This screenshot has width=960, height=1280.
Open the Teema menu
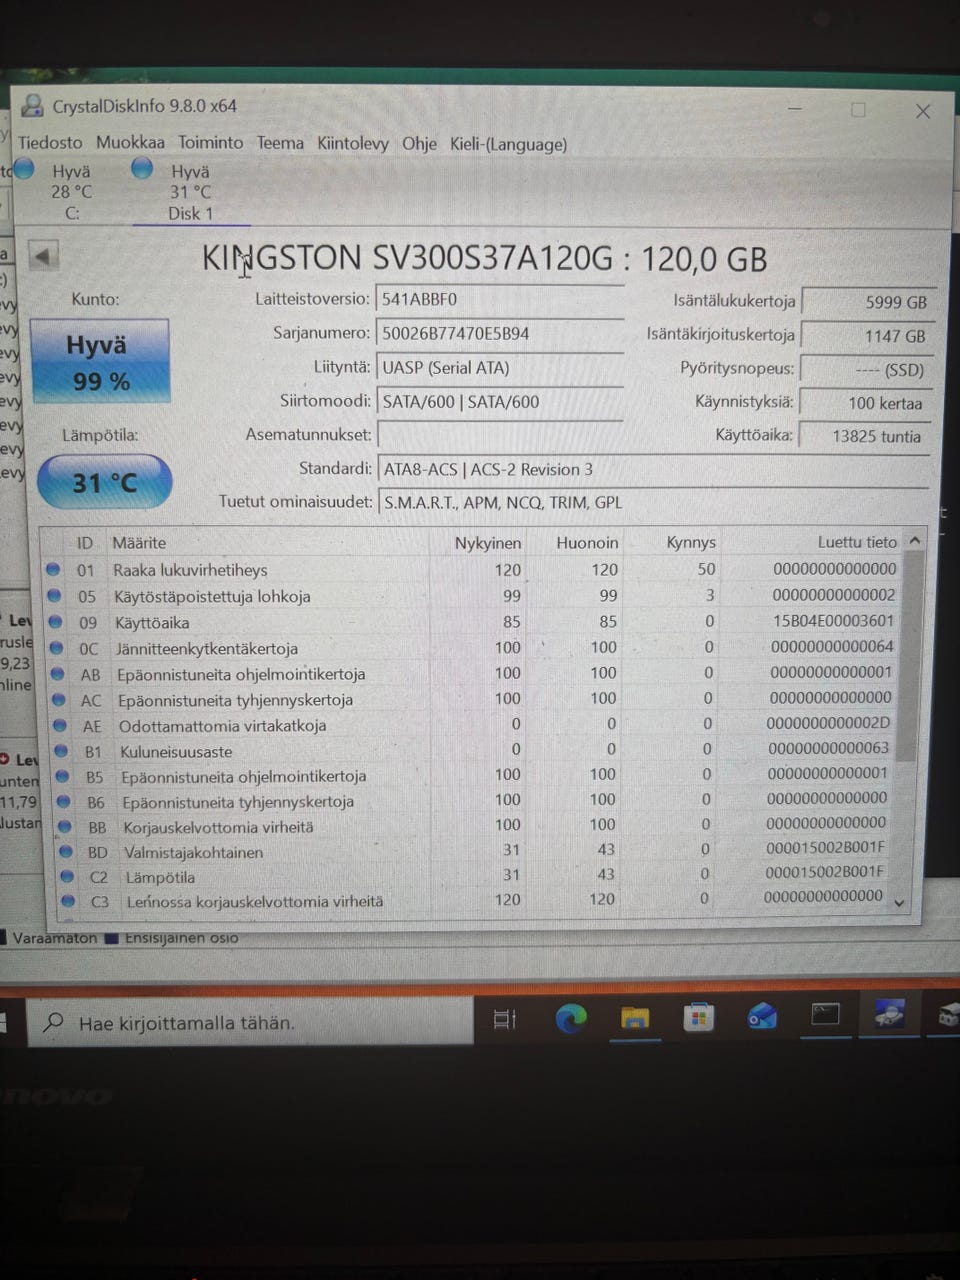[280, 143]
